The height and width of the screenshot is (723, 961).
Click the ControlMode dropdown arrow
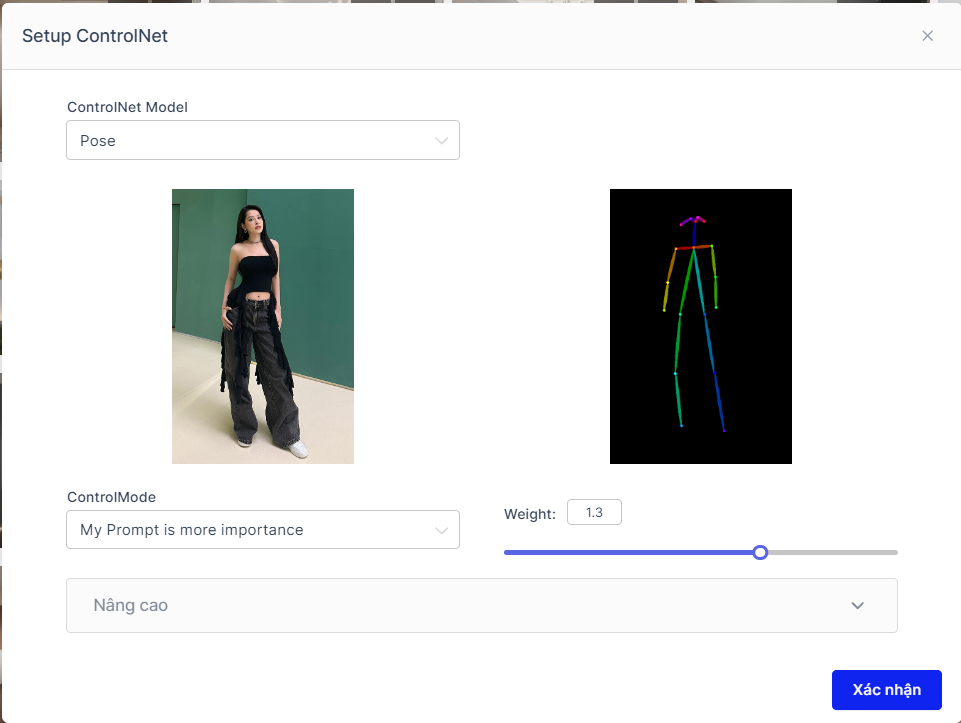click(442, 529)
